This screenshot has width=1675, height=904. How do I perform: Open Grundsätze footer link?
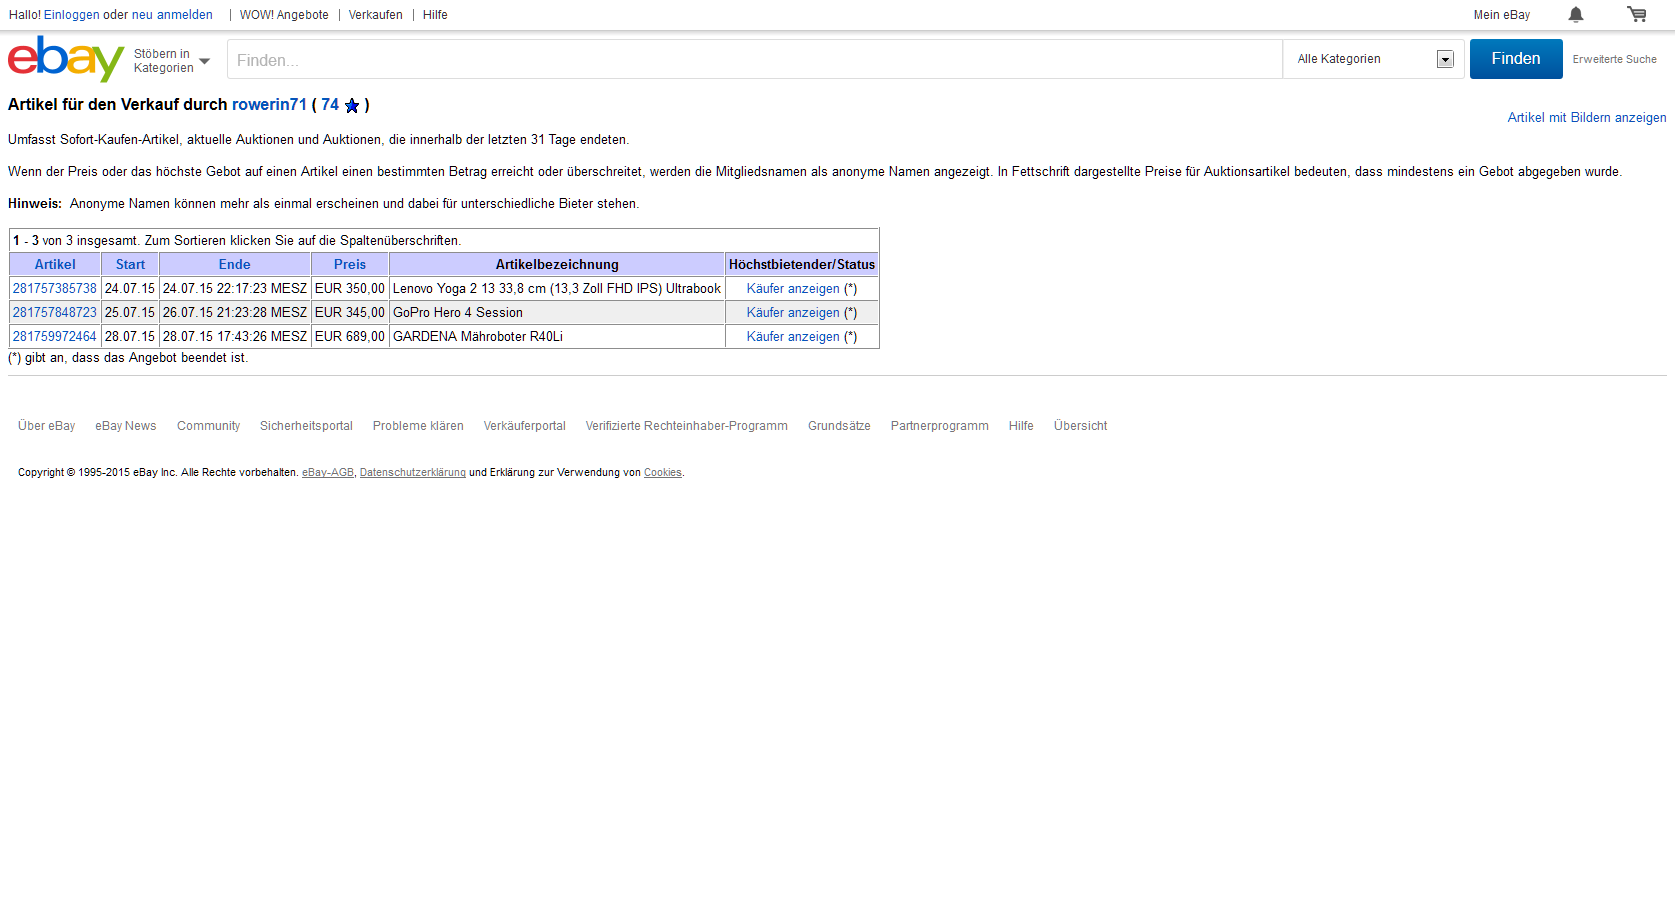[x=839, y=426]
